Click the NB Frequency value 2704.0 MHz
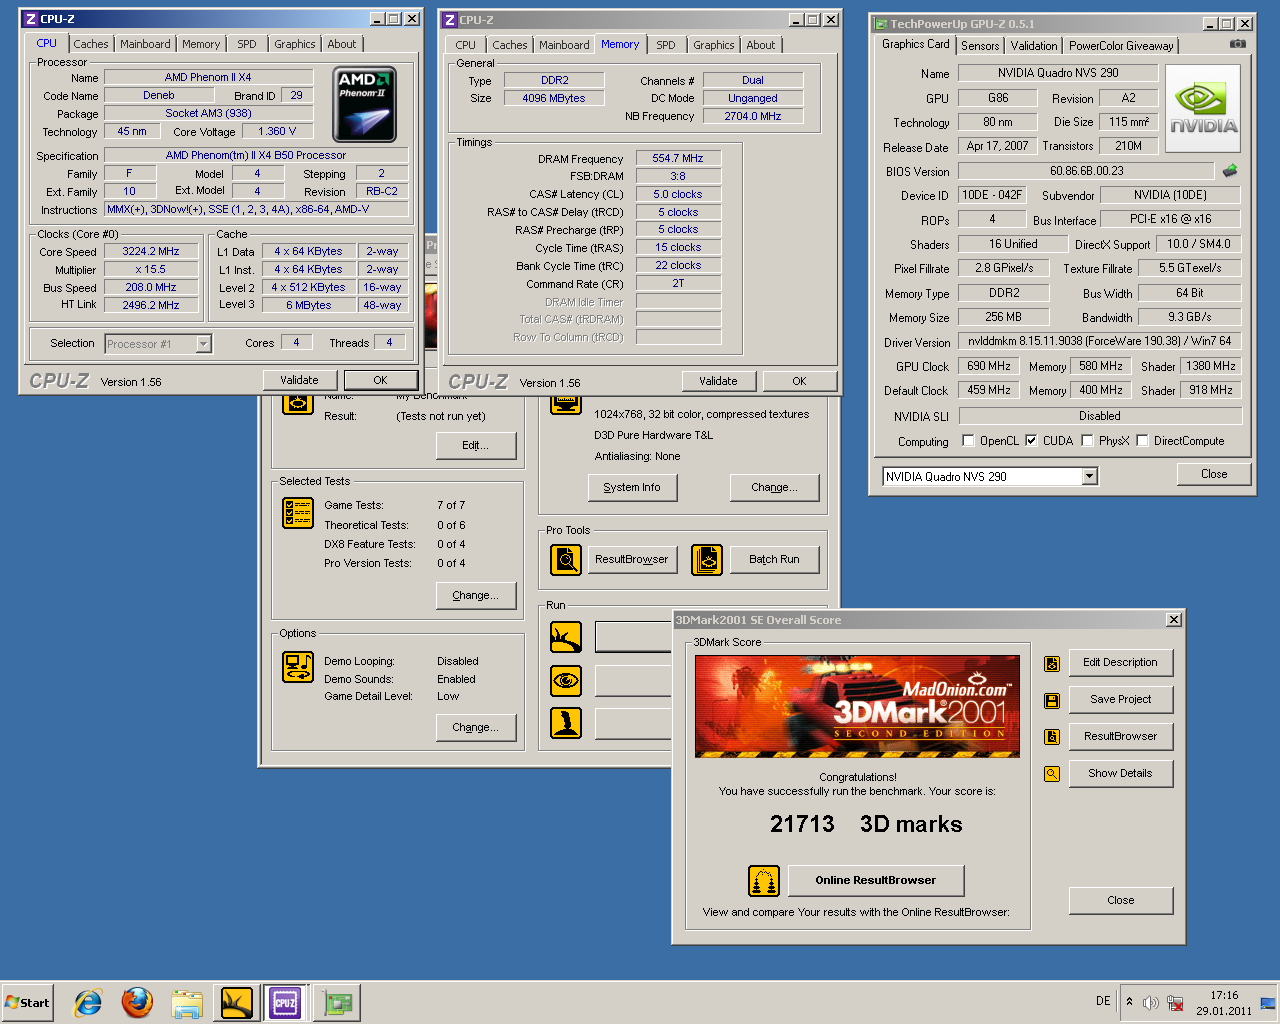Screen dimensions: 1280x1024 coord(752,117)
